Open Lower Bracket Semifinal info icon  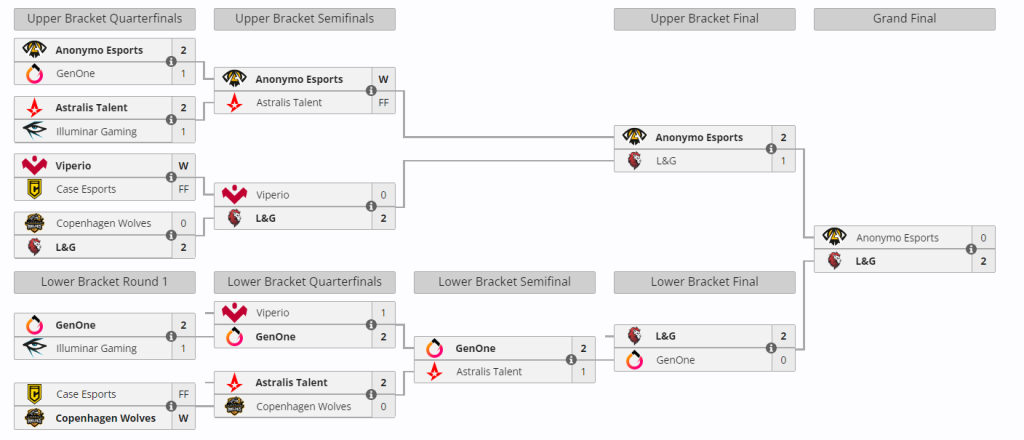pos(571,360)
